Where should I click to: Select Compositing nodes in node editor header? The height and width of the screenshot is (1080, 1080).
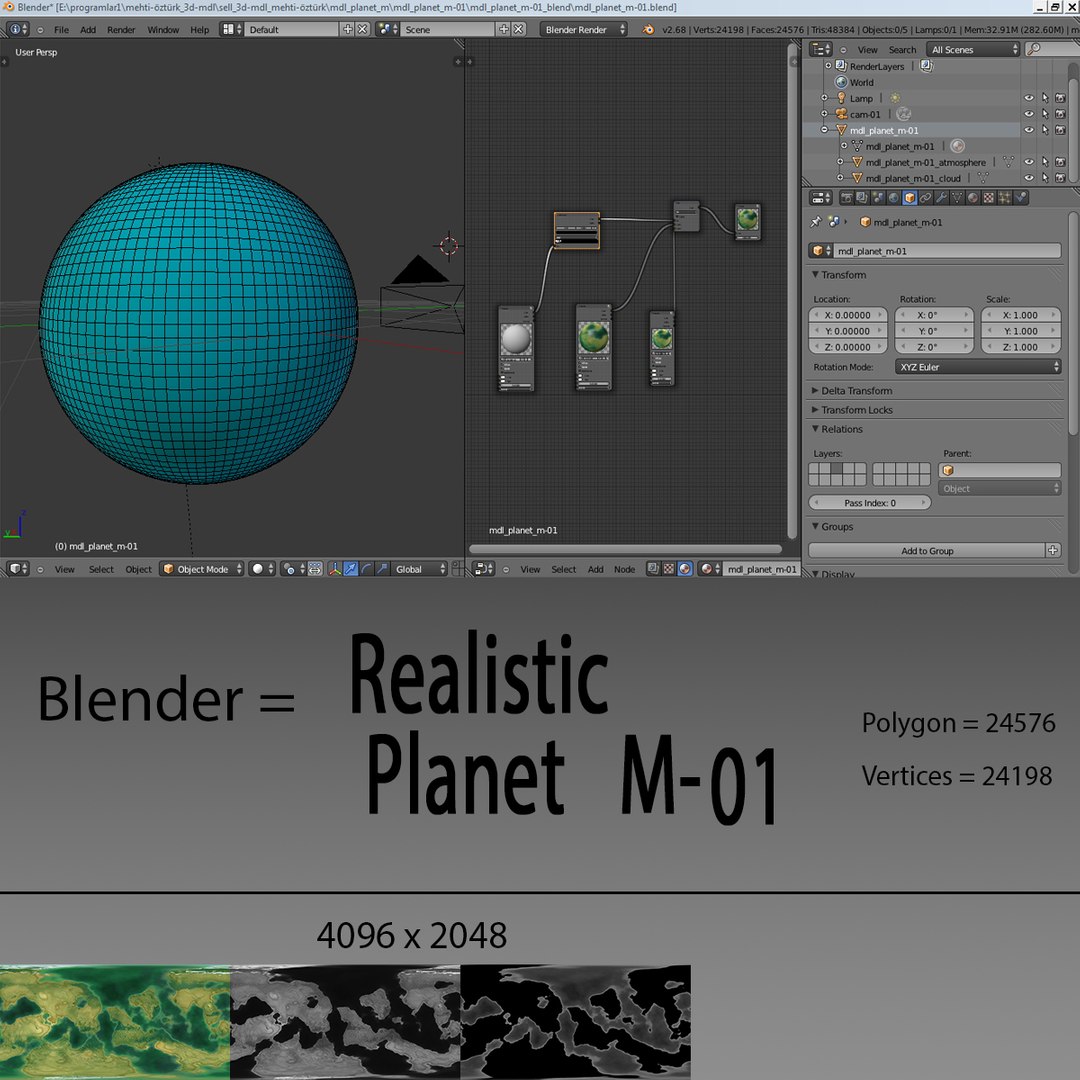653,569
